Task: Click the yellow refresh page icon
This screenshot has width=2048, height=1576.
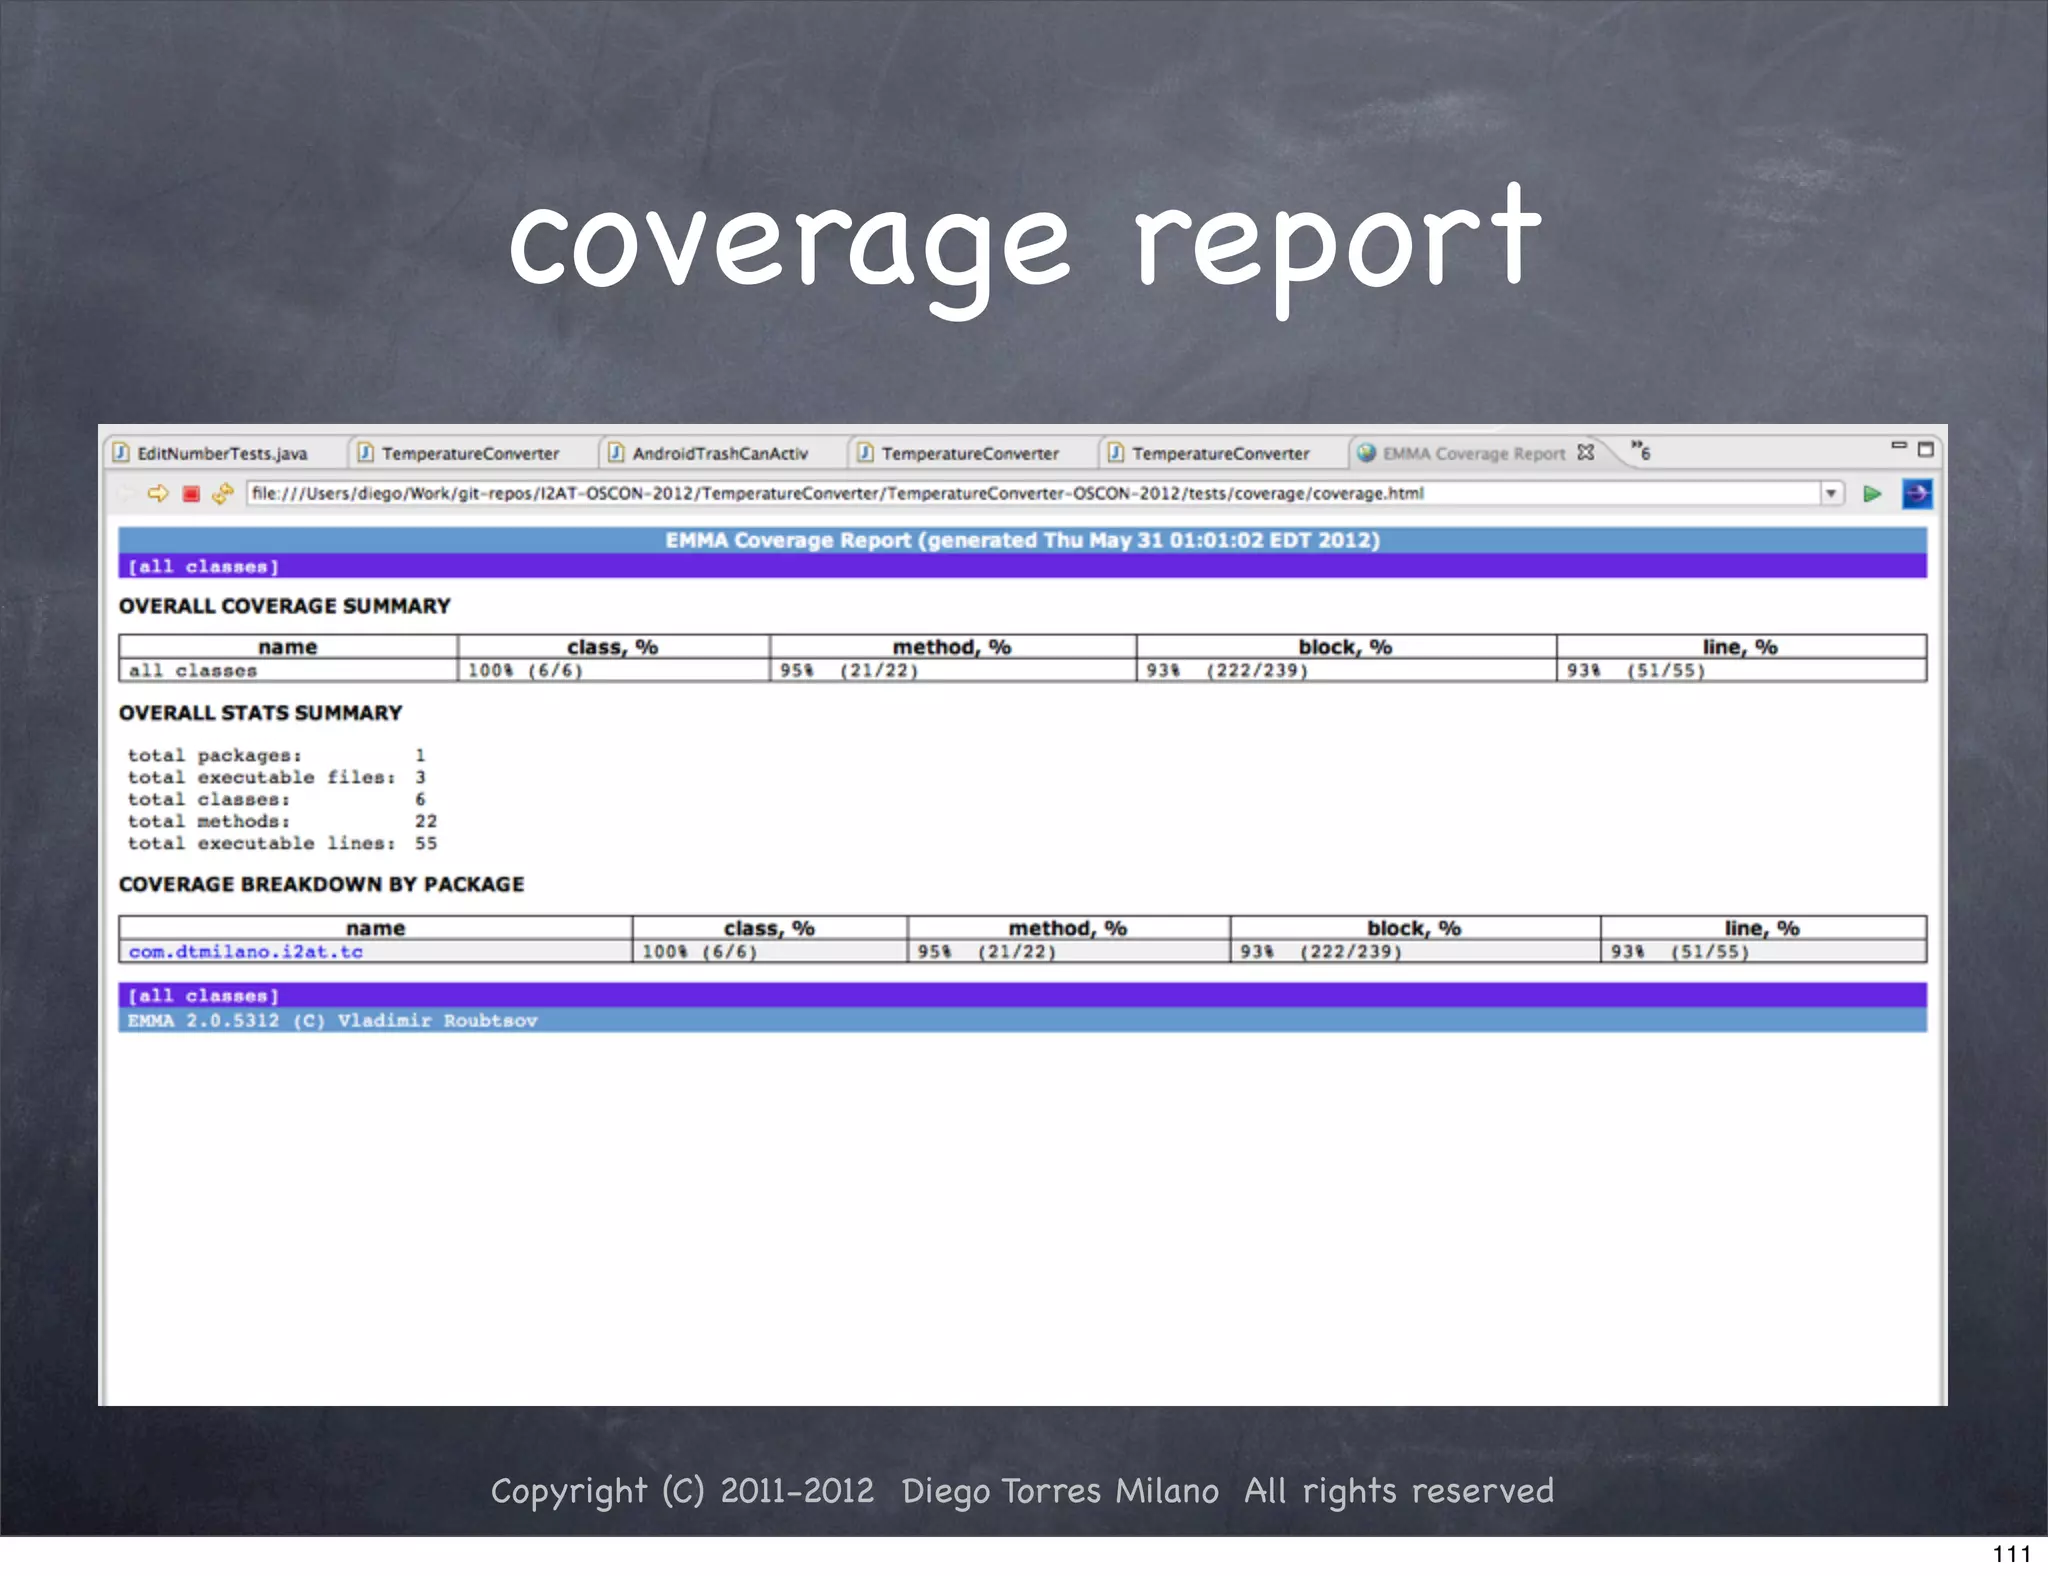Action: coord(222,493)
